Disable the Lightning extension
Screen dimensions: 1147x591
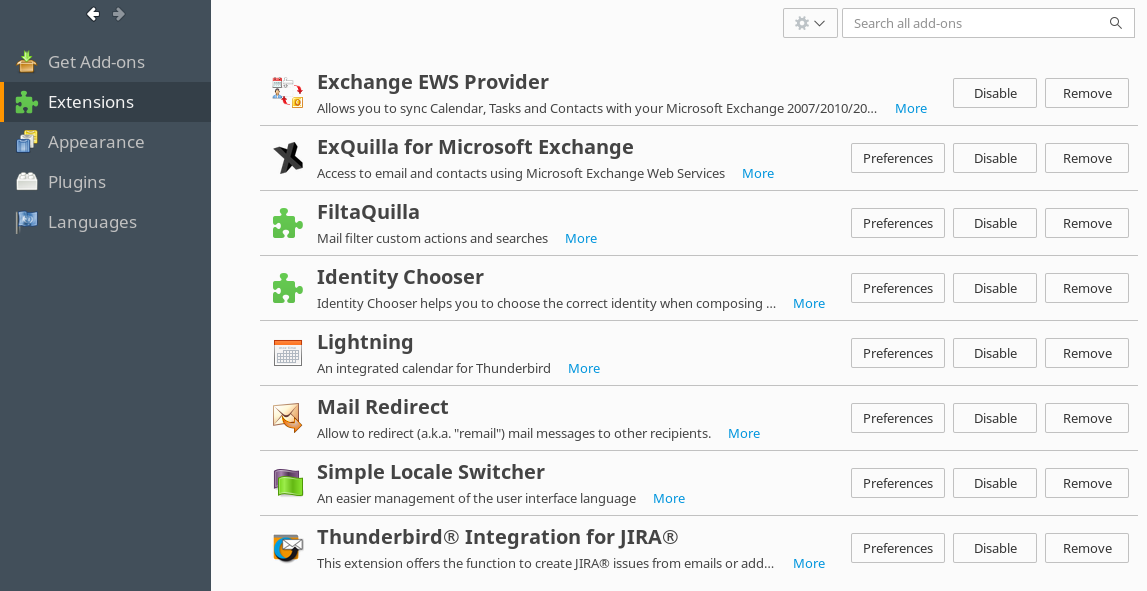tap(995, 353)
